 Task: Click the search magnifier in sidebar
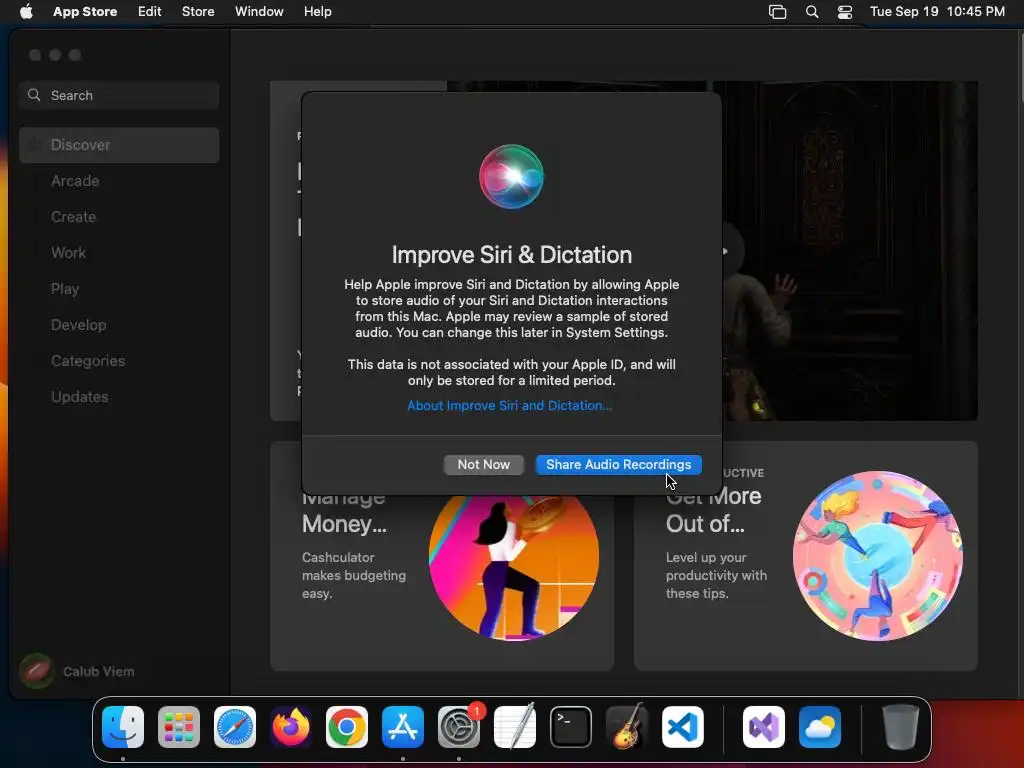tap(34, 95)
